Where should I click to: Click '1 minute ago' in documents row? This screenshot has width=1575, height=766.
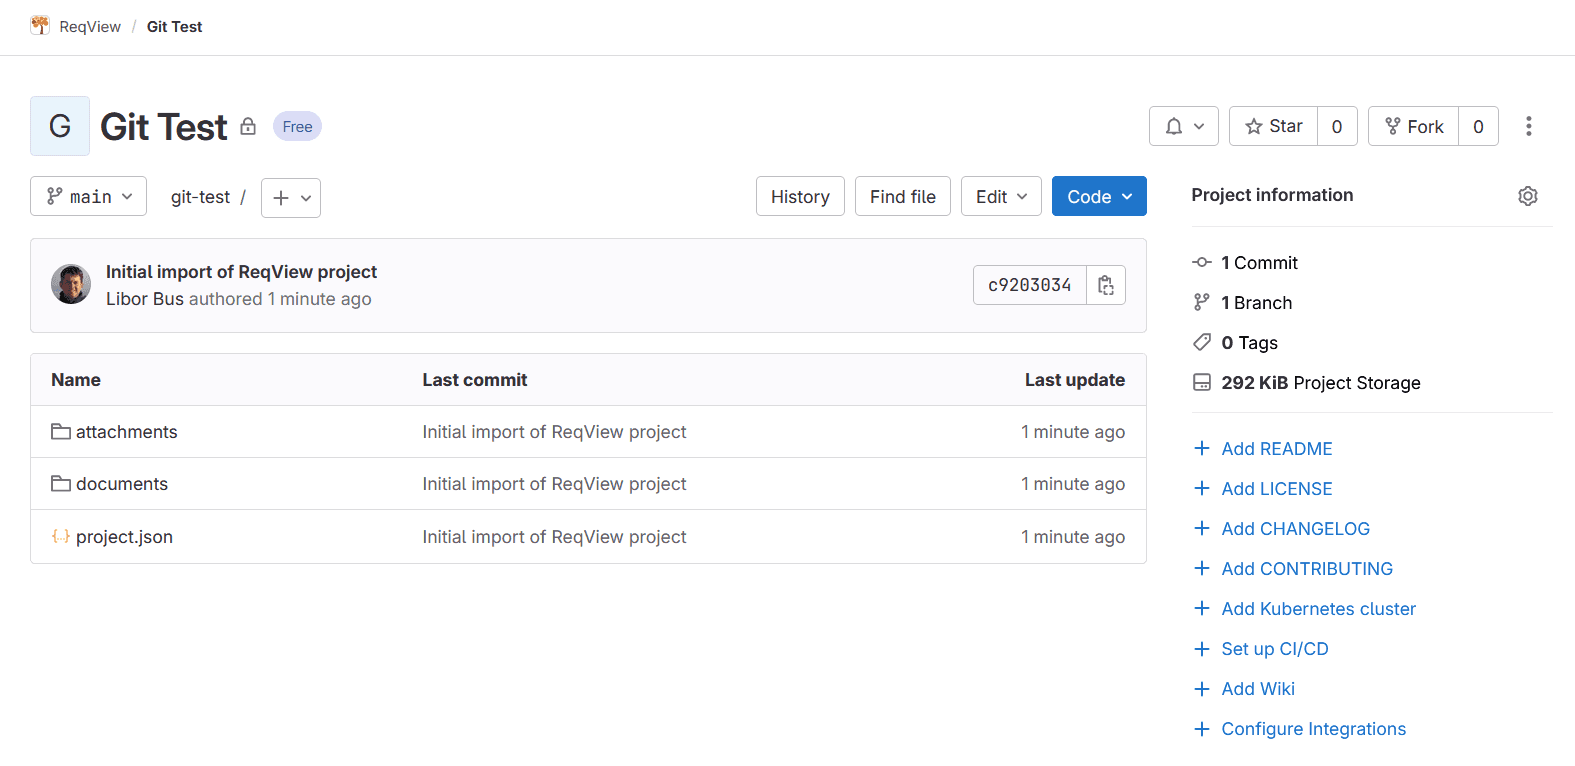tap(1073, 484)
